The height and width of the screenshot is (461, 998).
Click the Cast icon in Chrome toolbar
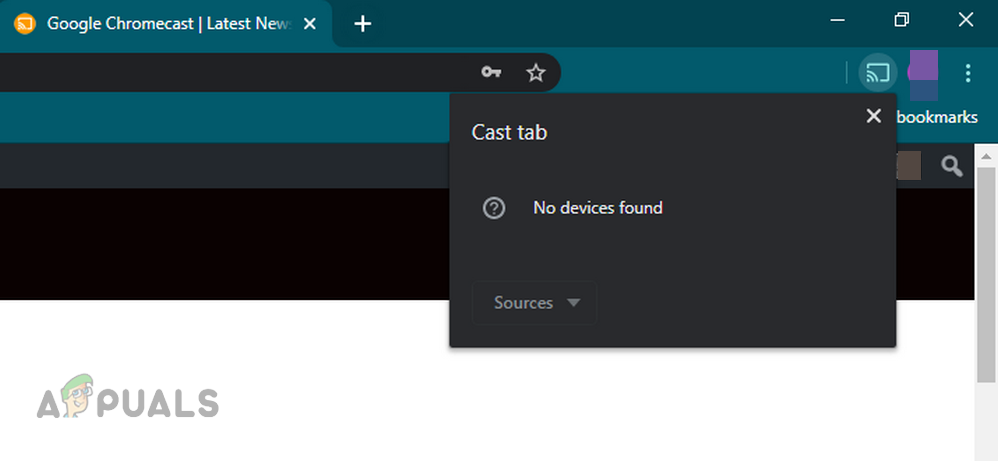pyautogui.click(x=878, y=73)
